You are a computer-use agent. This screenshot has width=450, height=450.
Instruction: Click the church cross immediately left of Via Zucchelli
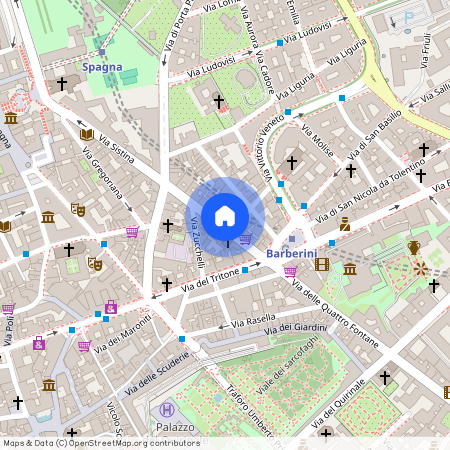pyautogui.click(x=168, y=226)
